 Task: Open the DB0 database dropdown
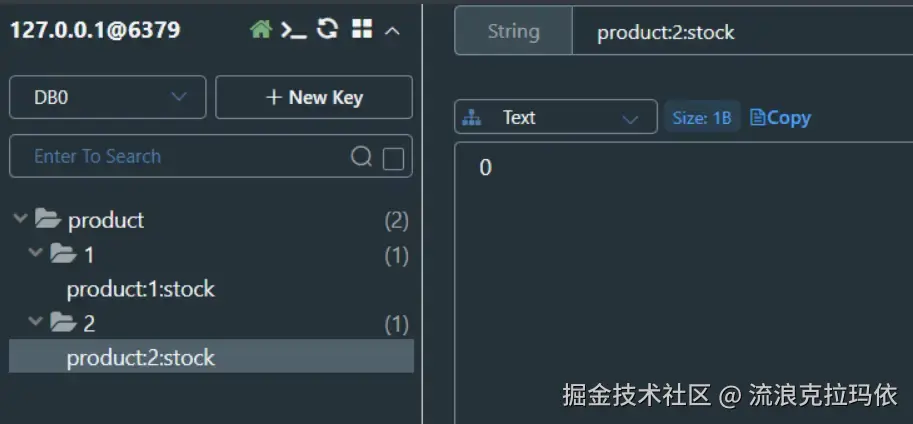[x=108, y=97]
